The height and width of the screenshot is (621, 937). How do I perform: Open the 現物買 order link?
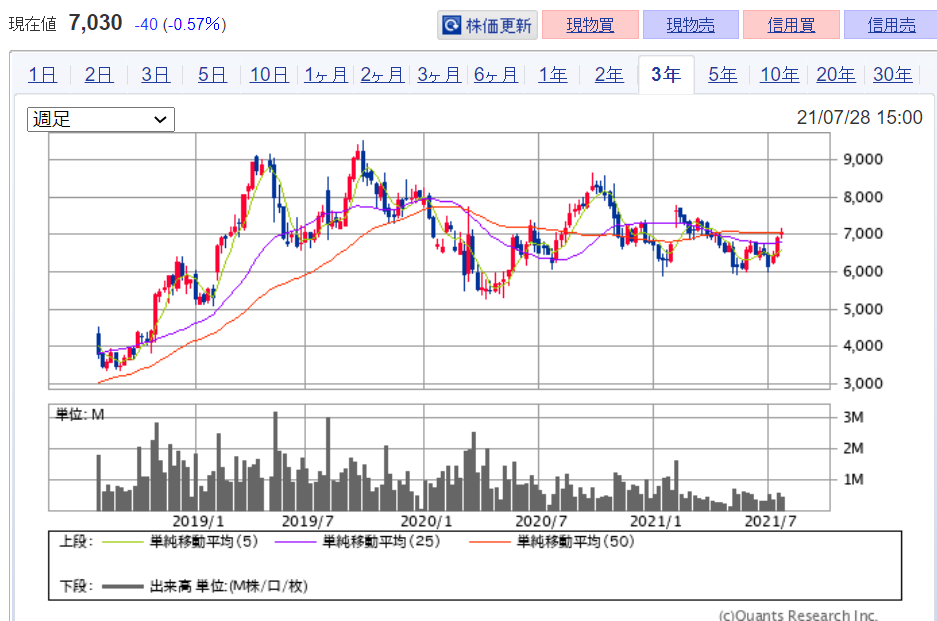click(x=590, y=25)
